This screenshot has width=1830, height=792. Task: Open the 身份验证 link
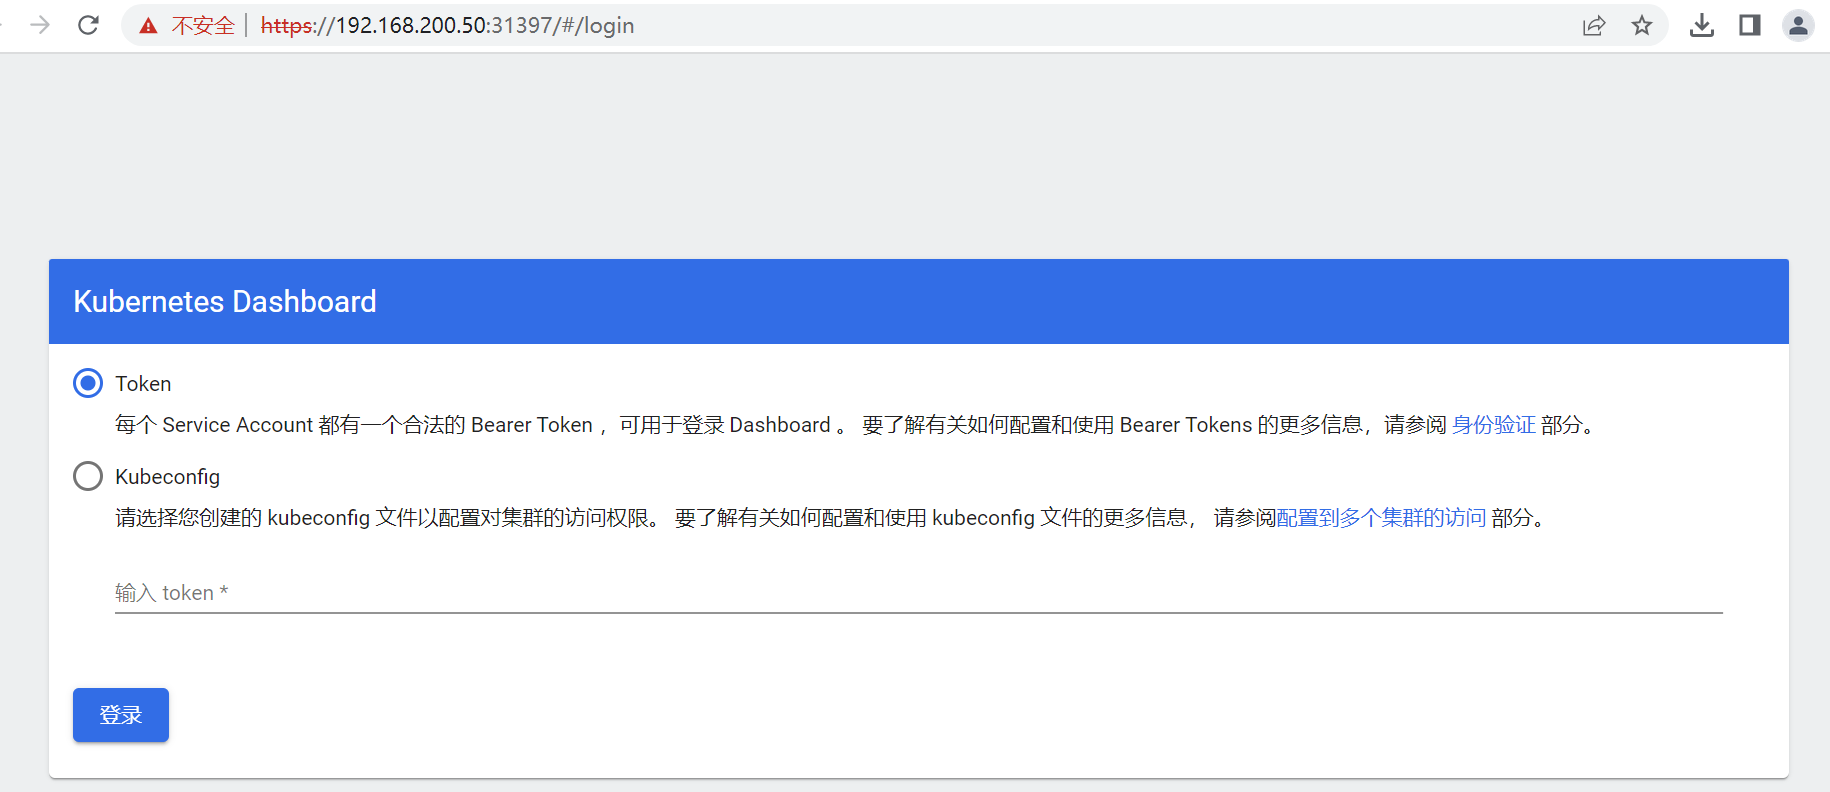point(1493,425)
